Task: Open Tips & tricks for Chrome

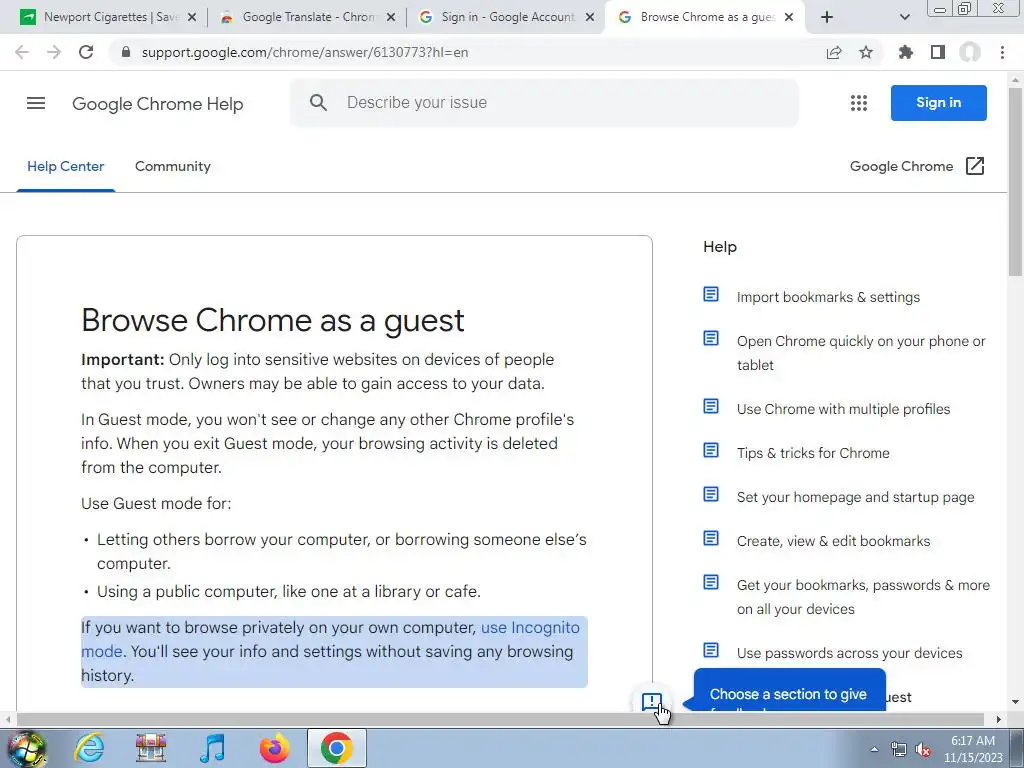Action: point(813,453)
